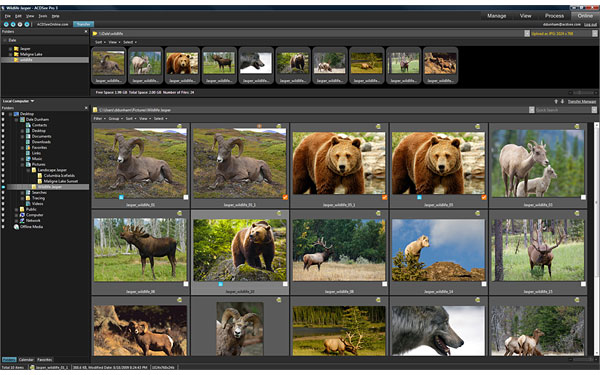
Task: Open the Filter dropdown in the local pane
Action: (x=99, y=119)
